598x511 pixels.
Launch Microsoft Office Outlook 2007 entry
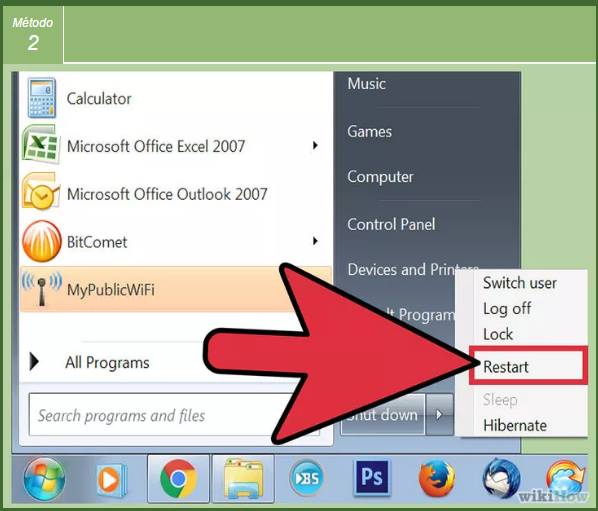coord(167,194)
